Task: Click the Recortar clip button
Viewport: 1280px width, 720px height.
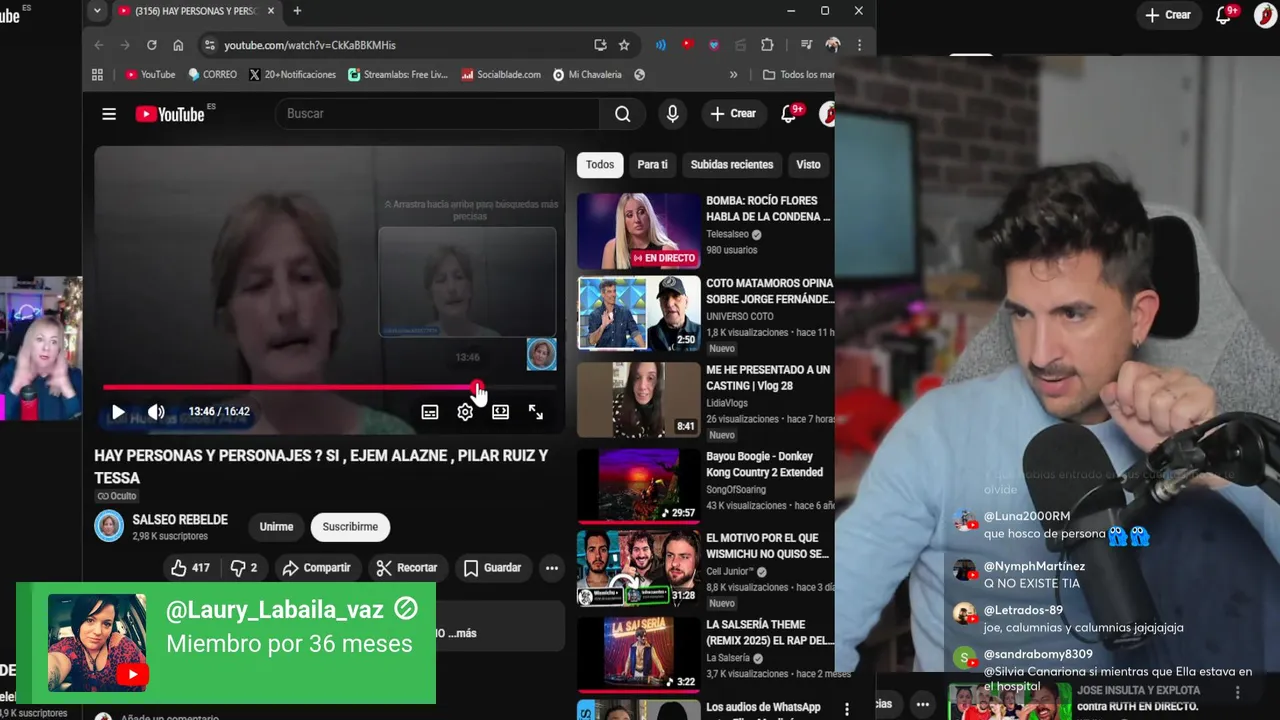Action: [x=407, y=568]
